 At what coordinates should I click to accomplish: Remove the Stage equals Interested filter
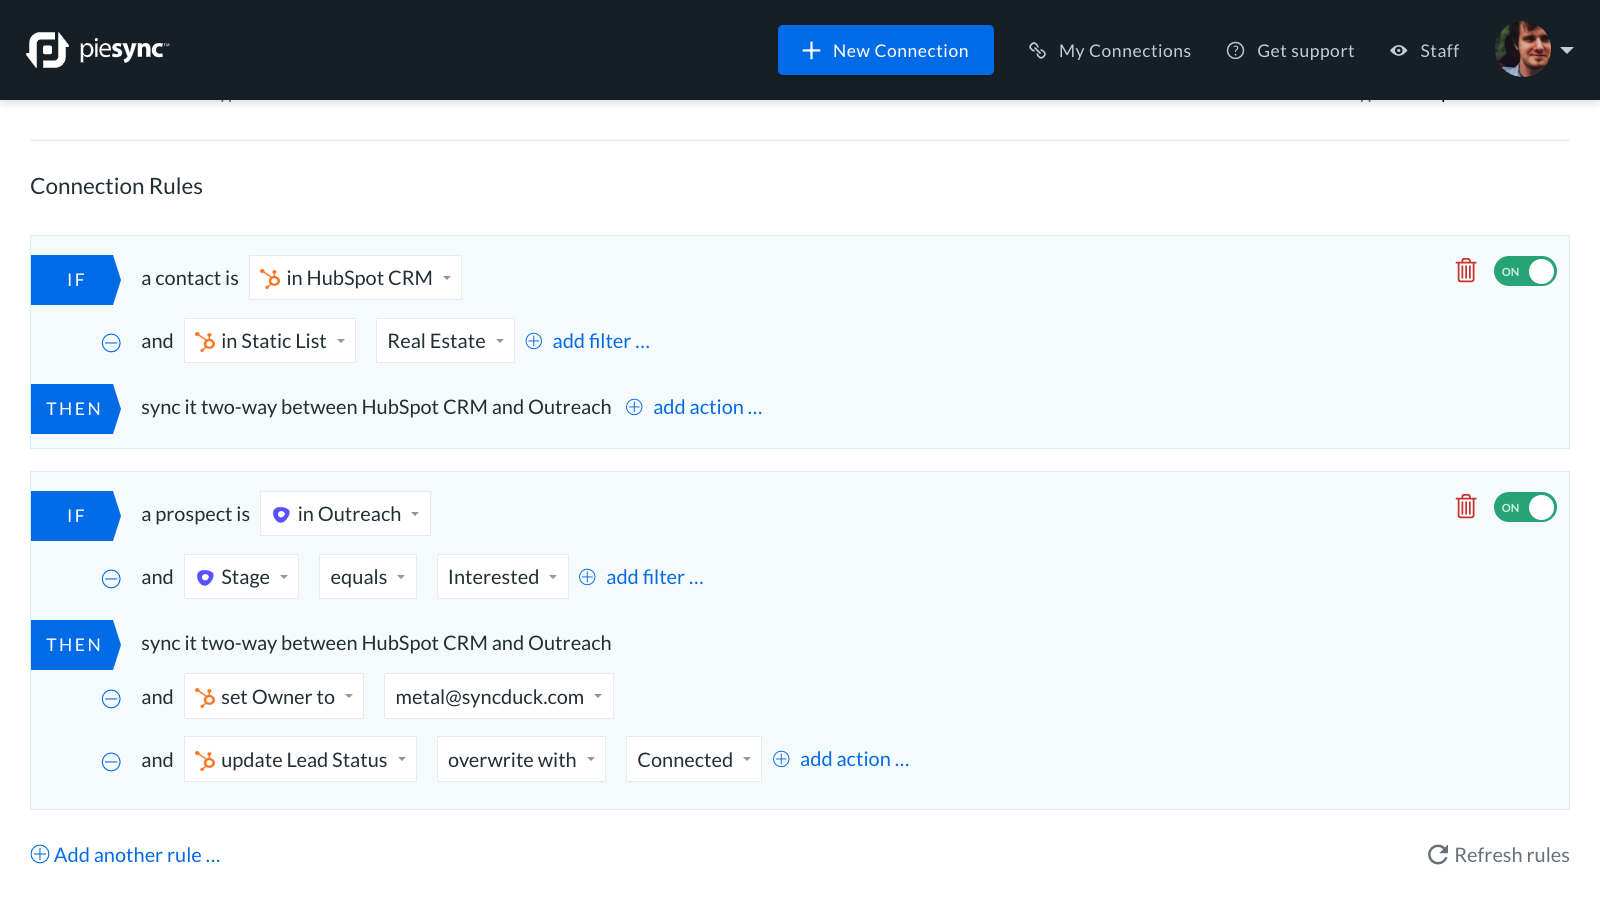[111, 579]
